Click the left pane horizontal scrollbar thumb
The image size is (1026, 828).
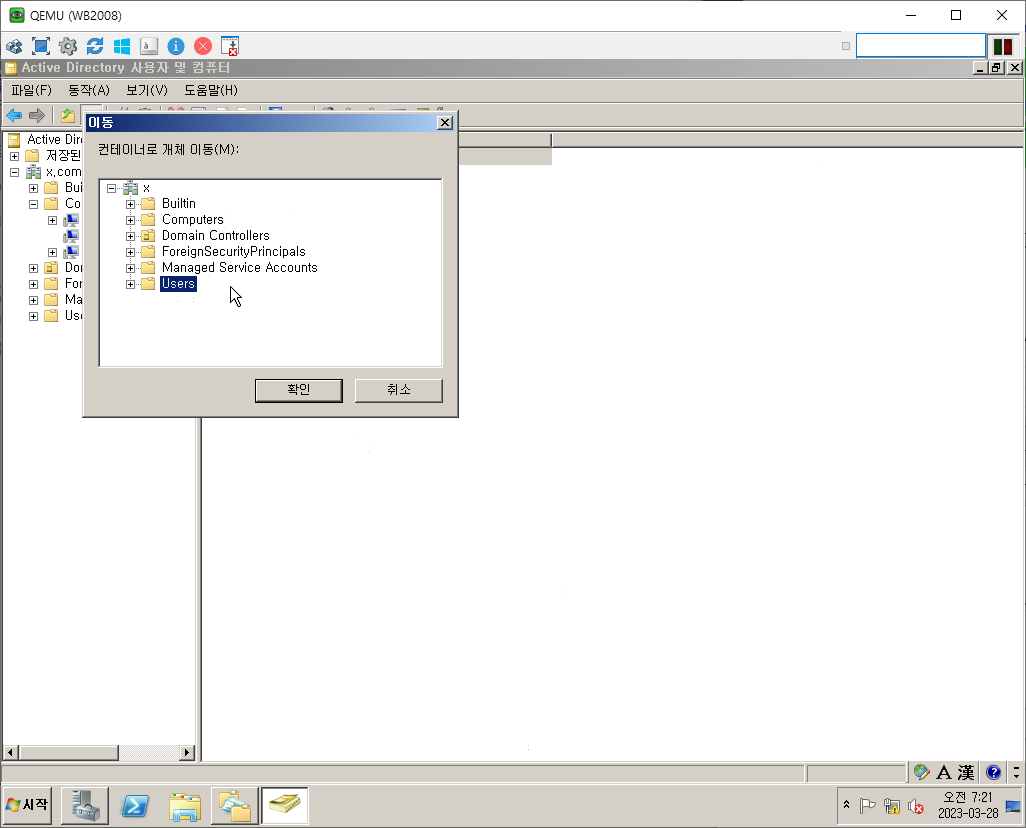(x=69, y=753)
